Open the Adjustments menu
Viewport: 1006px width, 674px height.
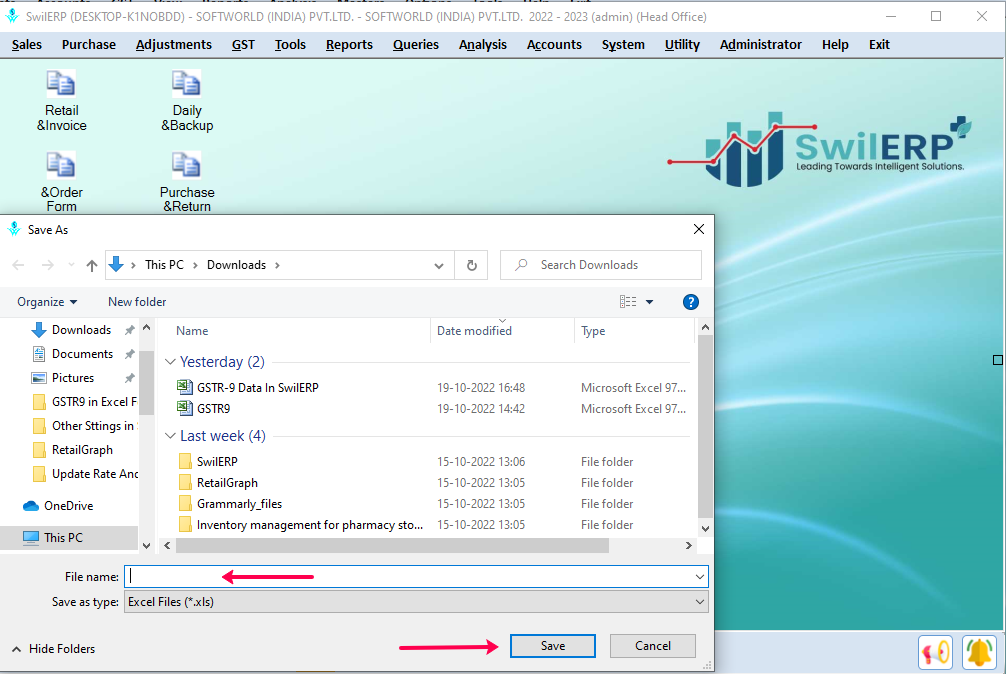tap(174, 45)
